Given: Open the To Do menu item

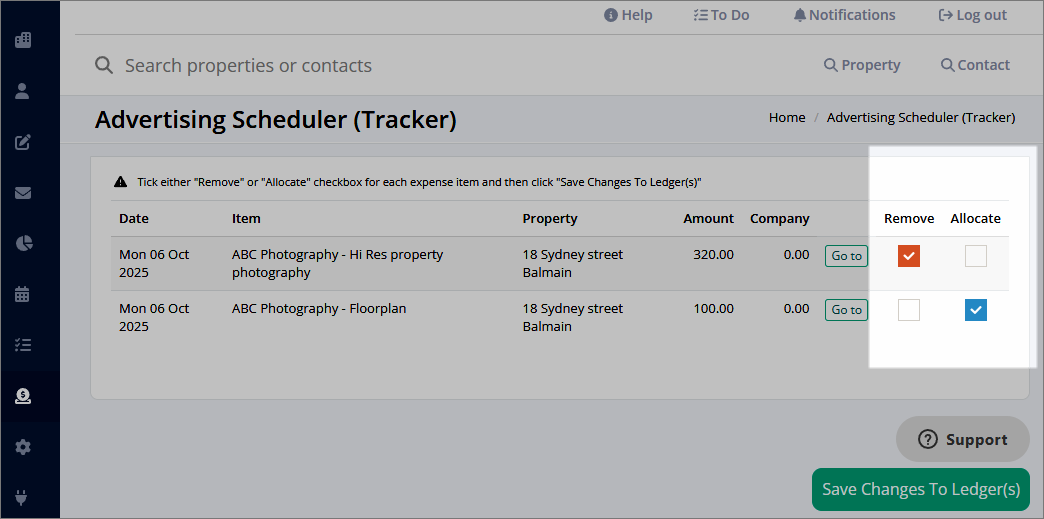Looking at the screenshot, I should pyautogui.click(x=722, y=15).
